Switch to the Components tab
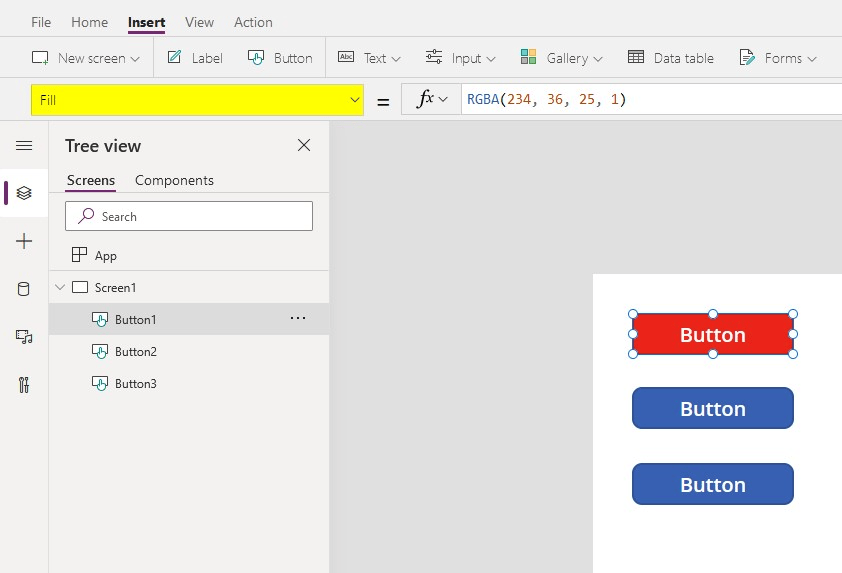The height and width of the screenshot is (573, 842). point(174,181)
